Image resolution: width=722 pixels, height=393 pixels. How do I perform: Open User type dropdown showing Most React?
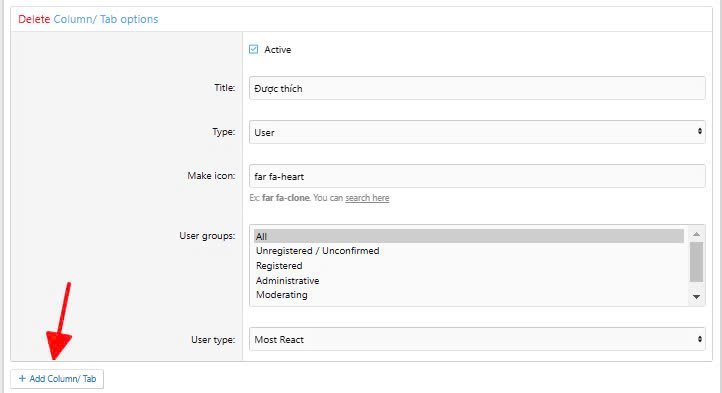pos(477,339)
